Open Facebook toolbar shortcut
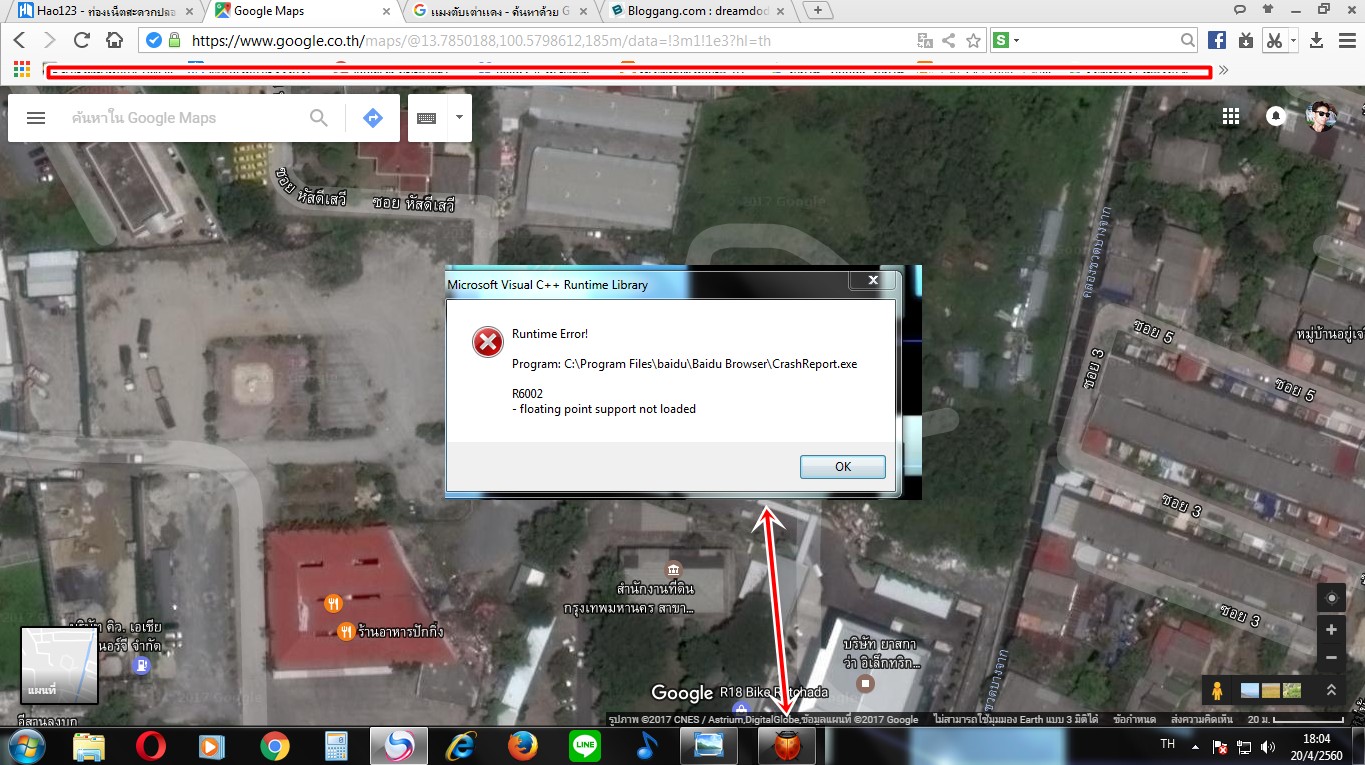The height and width of the screenshot is (765, 1365). [x=1217, y=40]
